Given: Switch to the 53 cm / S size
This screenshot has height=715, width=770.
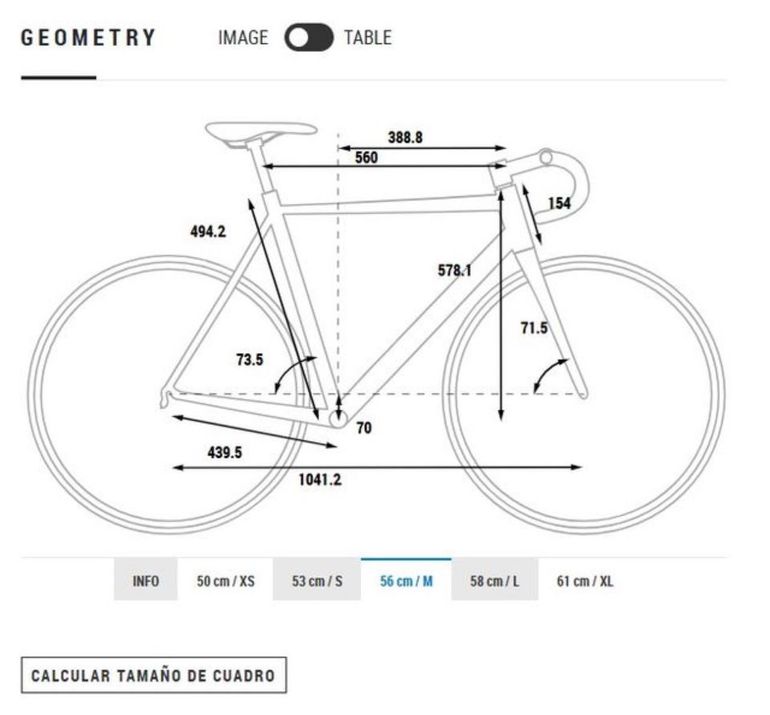Looking at the screenshot, I should [x=317, y=581].
